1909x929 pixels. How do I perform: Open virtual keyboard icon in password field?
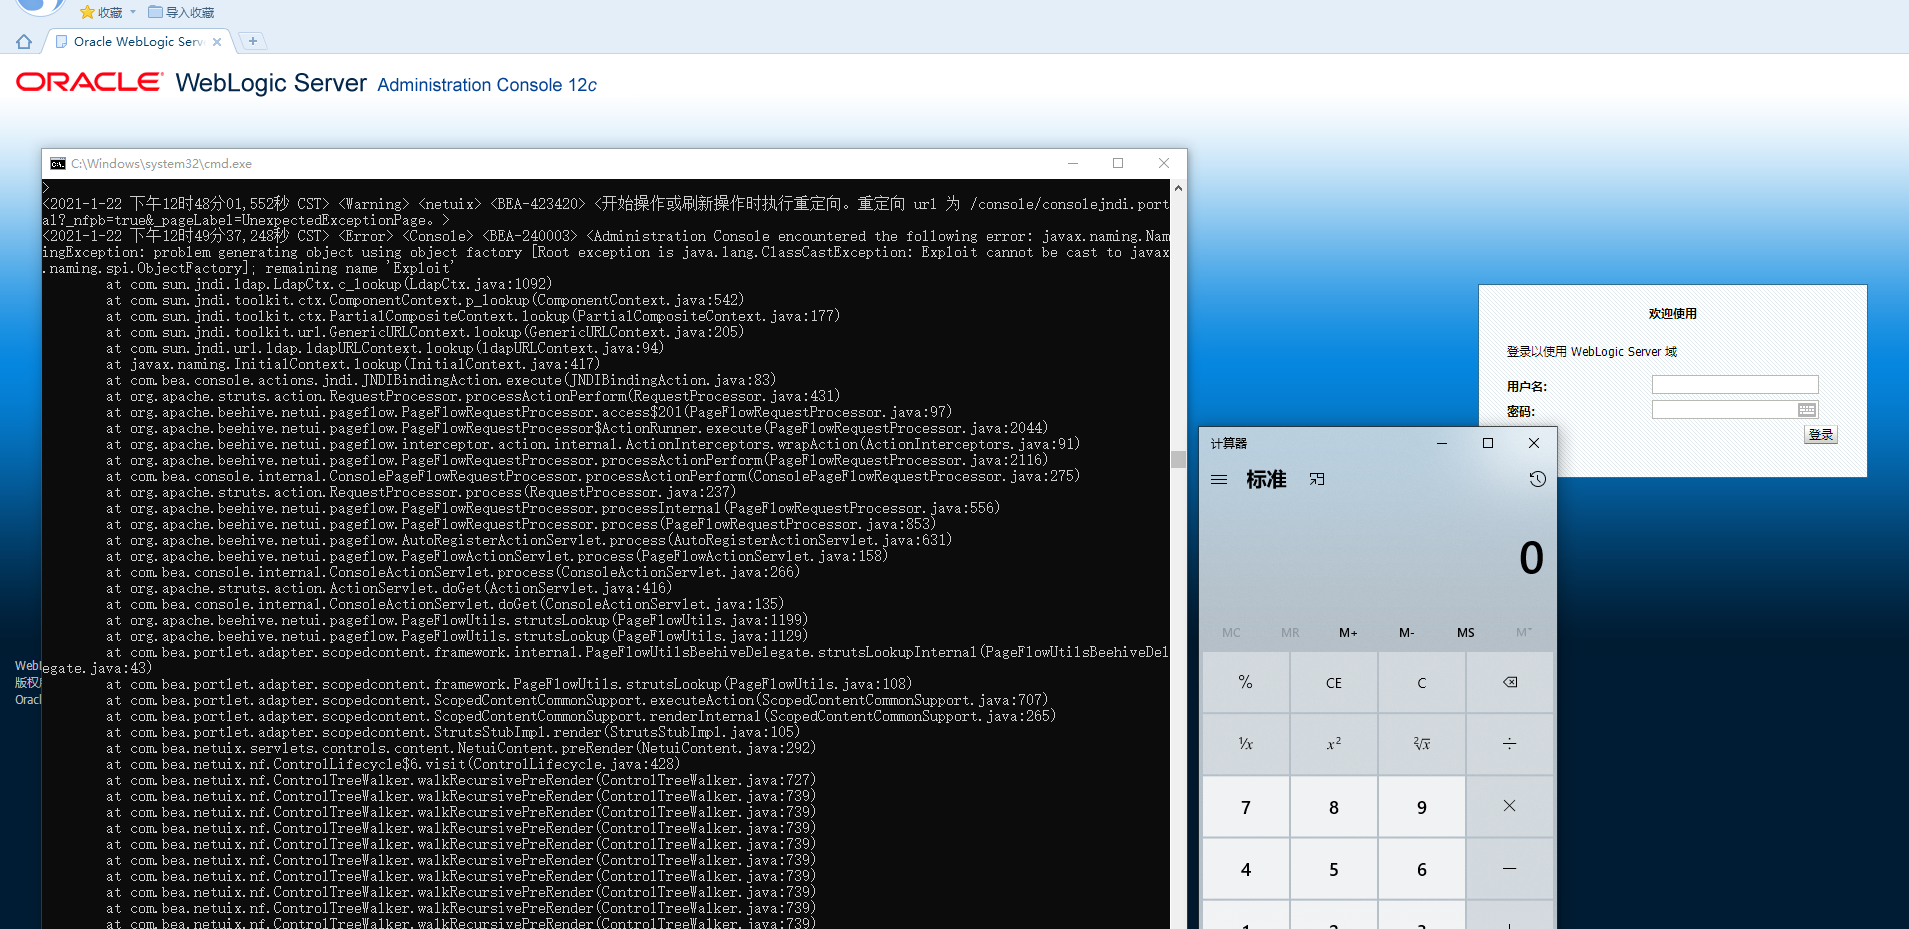click(1807, 410)
